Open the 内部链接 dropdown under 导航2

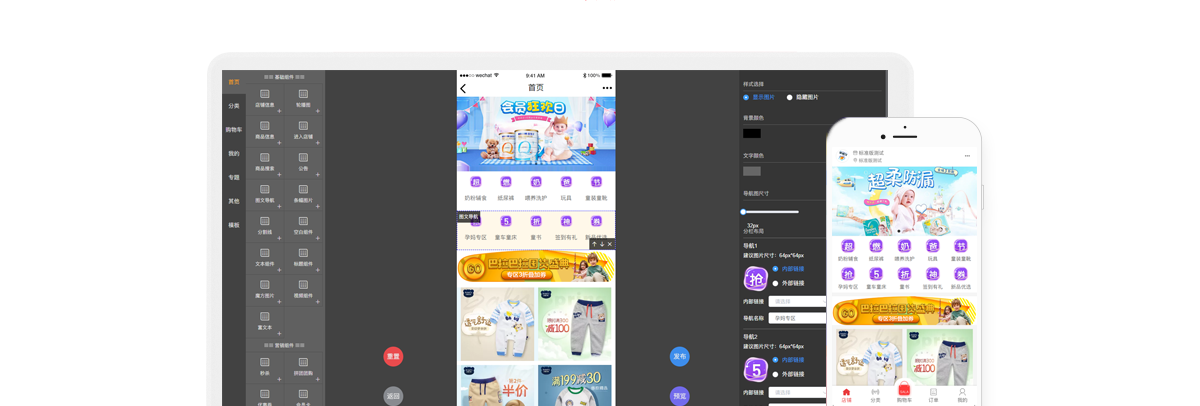coord(798,392)
